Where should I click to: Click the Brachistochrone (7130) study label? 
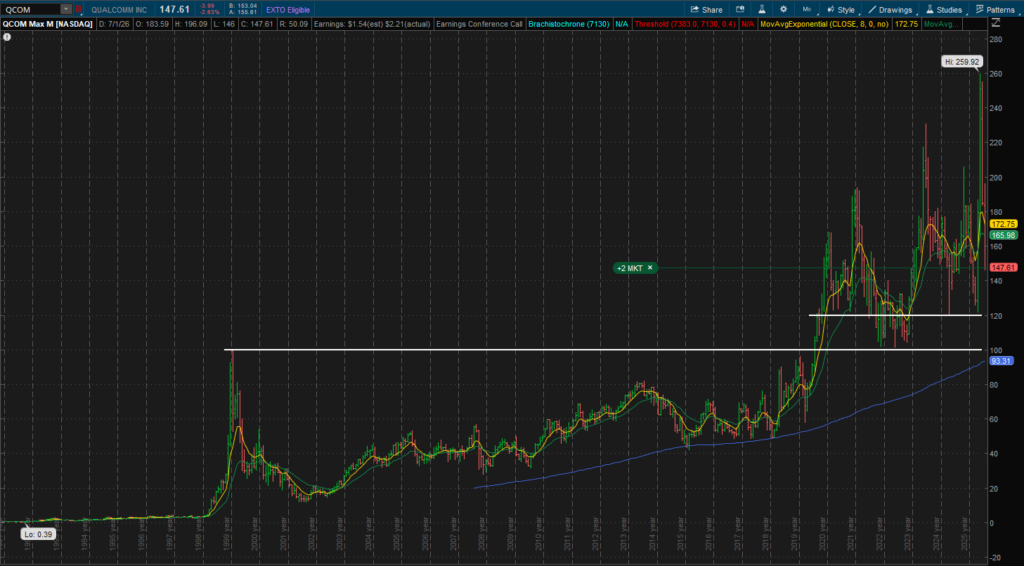(x=568, y=24)
